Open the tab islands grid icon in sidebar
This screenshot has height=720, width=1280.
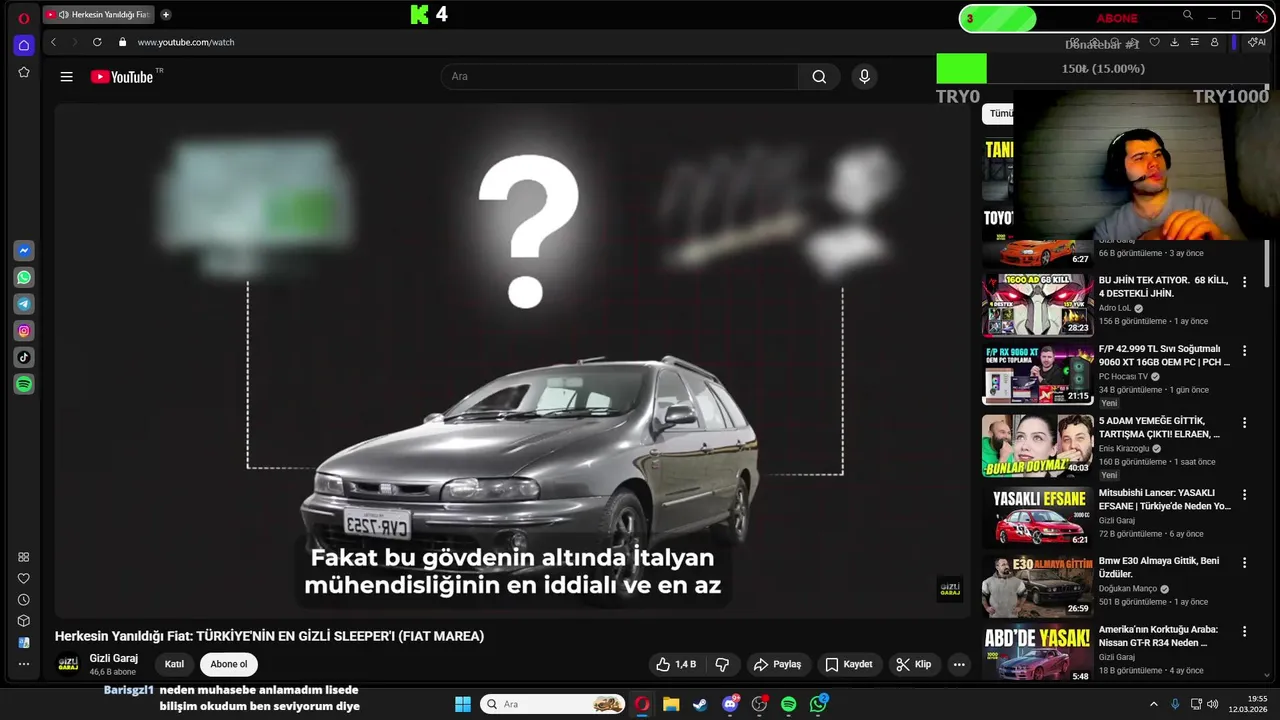(x=24, y=557)
